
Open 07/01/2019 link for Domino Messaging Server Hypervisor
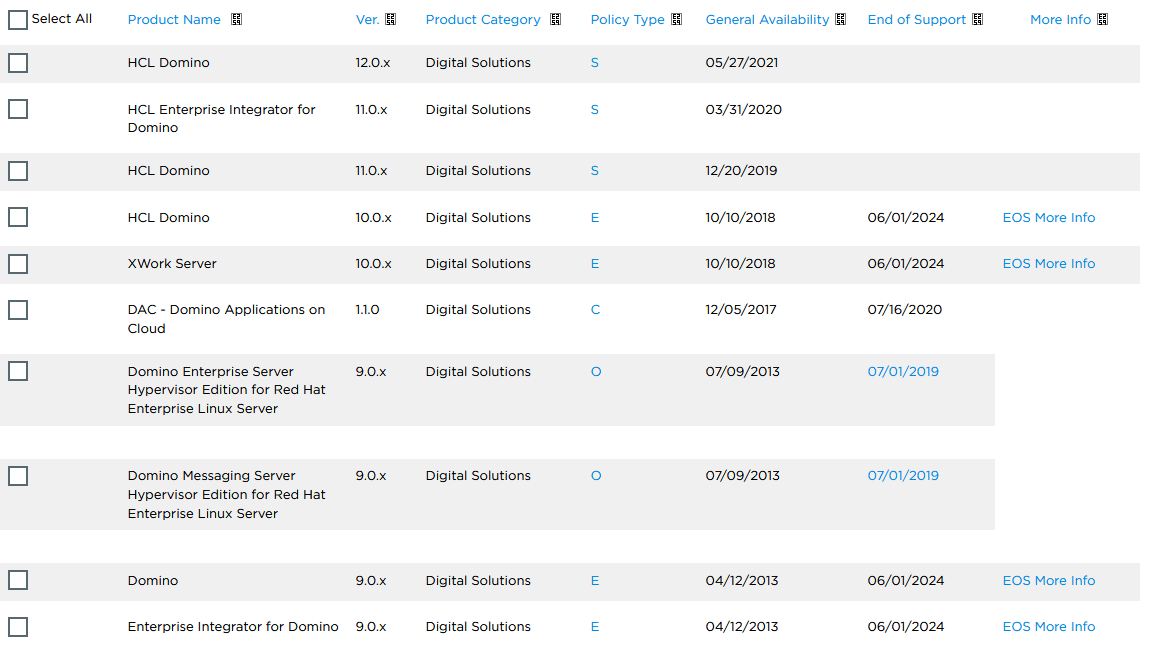point(903,476)
